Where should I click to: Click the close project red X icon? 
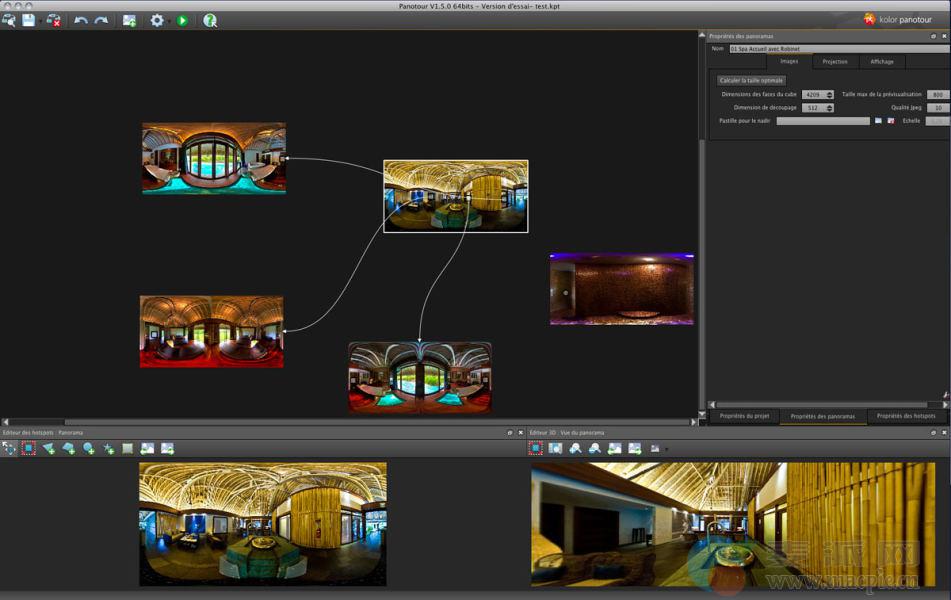tap(54, 20)
